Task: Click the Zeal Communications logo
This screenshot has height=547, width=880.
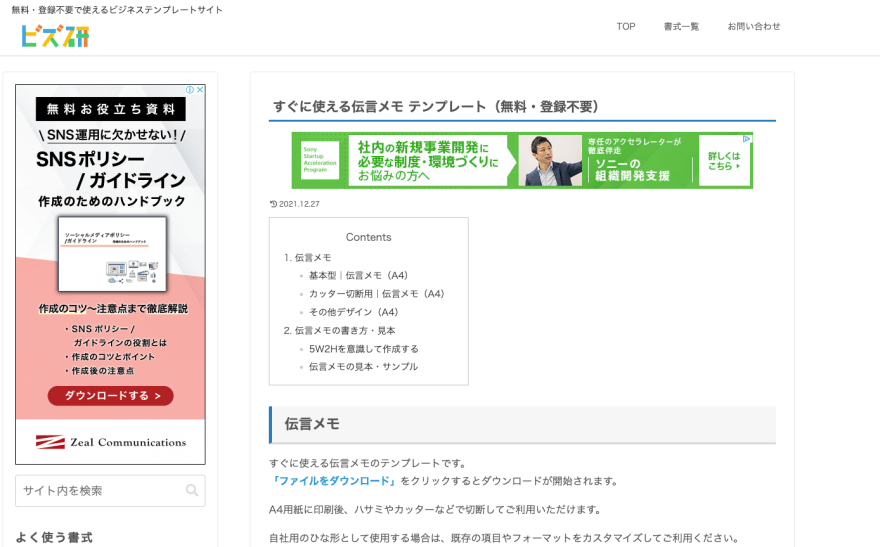Action: coord(111,442)
